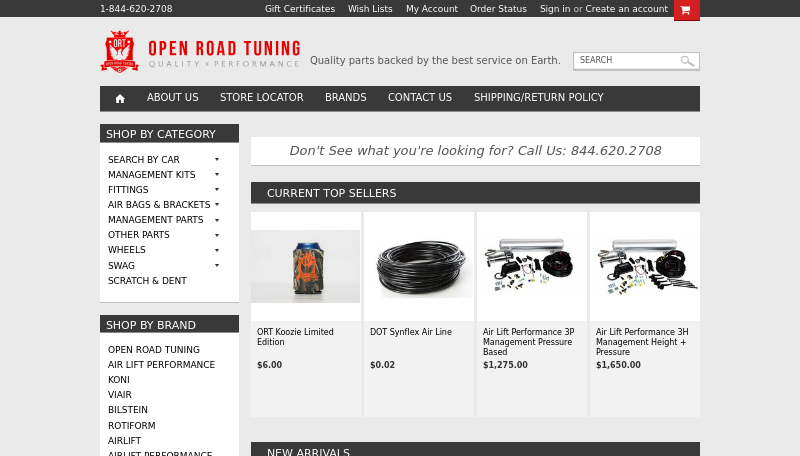Viewport: 800px width, 456px height.
Task: View the Air Lift 3H Management image
Action: click(x=645, y=266)
